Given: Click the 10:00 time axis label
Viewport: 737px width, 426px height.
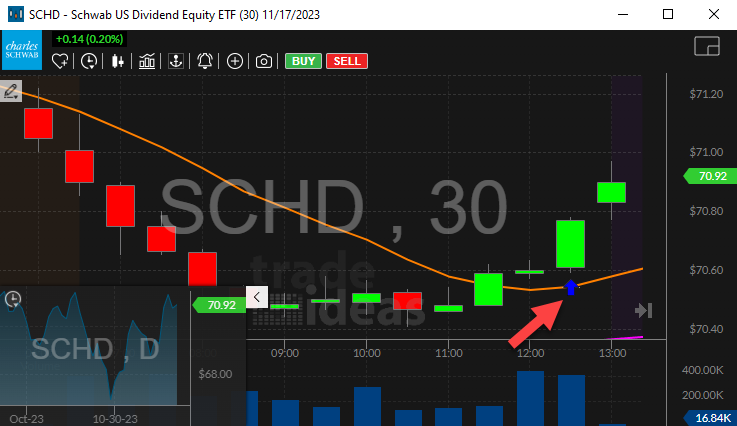Looking at the screenshot, I should point(367,353).
